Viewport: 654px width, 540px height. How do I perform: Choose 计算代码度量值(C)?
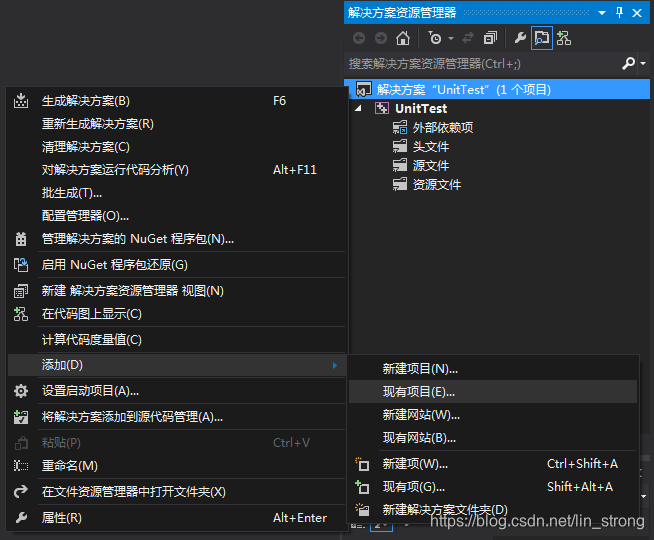[177, 339]
